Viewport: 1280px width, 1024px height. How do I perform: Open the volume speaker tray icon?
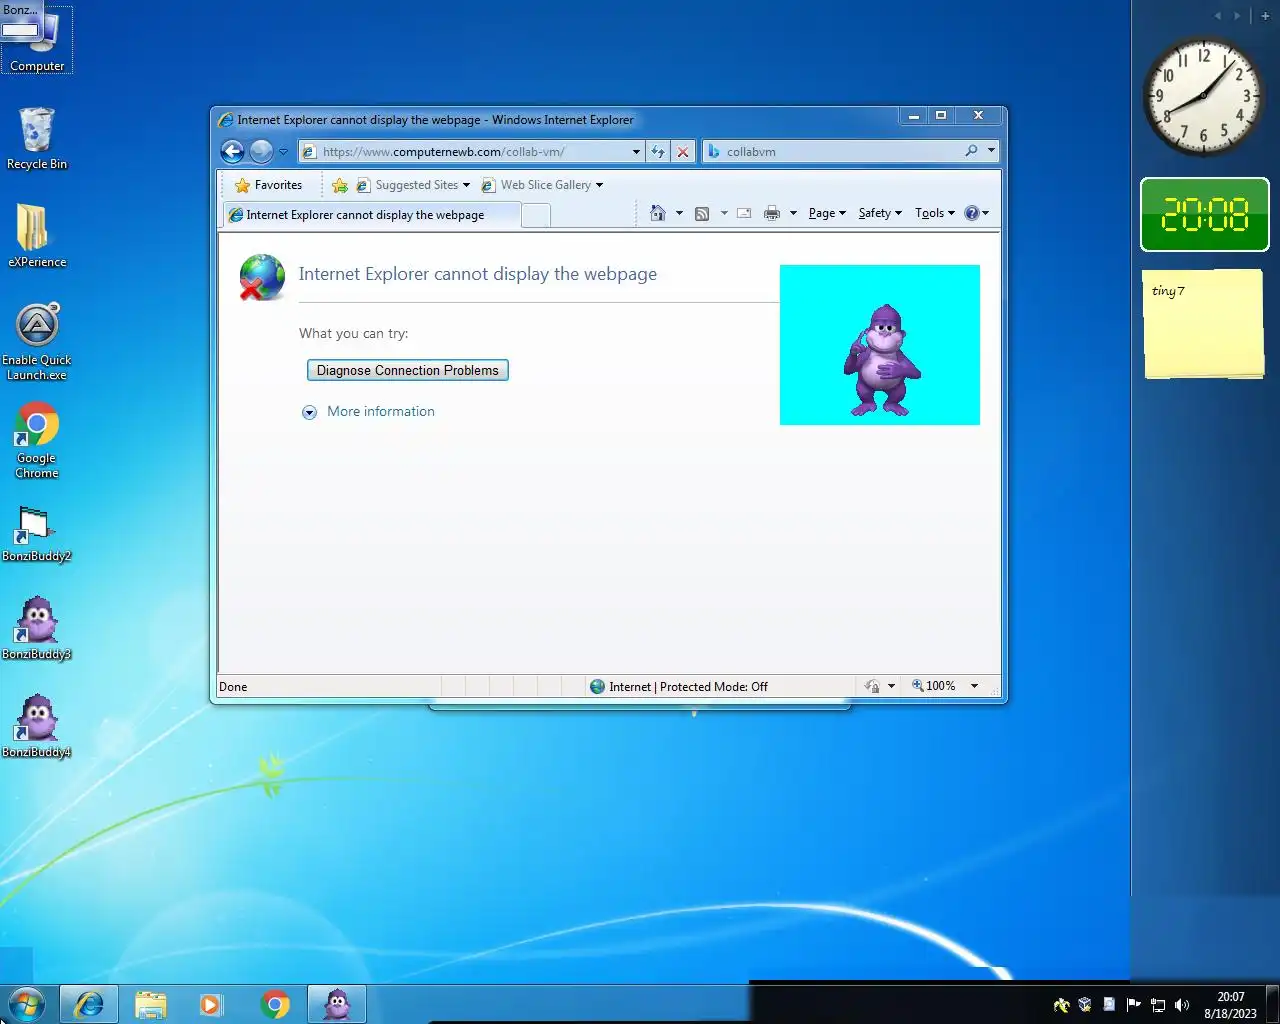tap(1182, 1005)
